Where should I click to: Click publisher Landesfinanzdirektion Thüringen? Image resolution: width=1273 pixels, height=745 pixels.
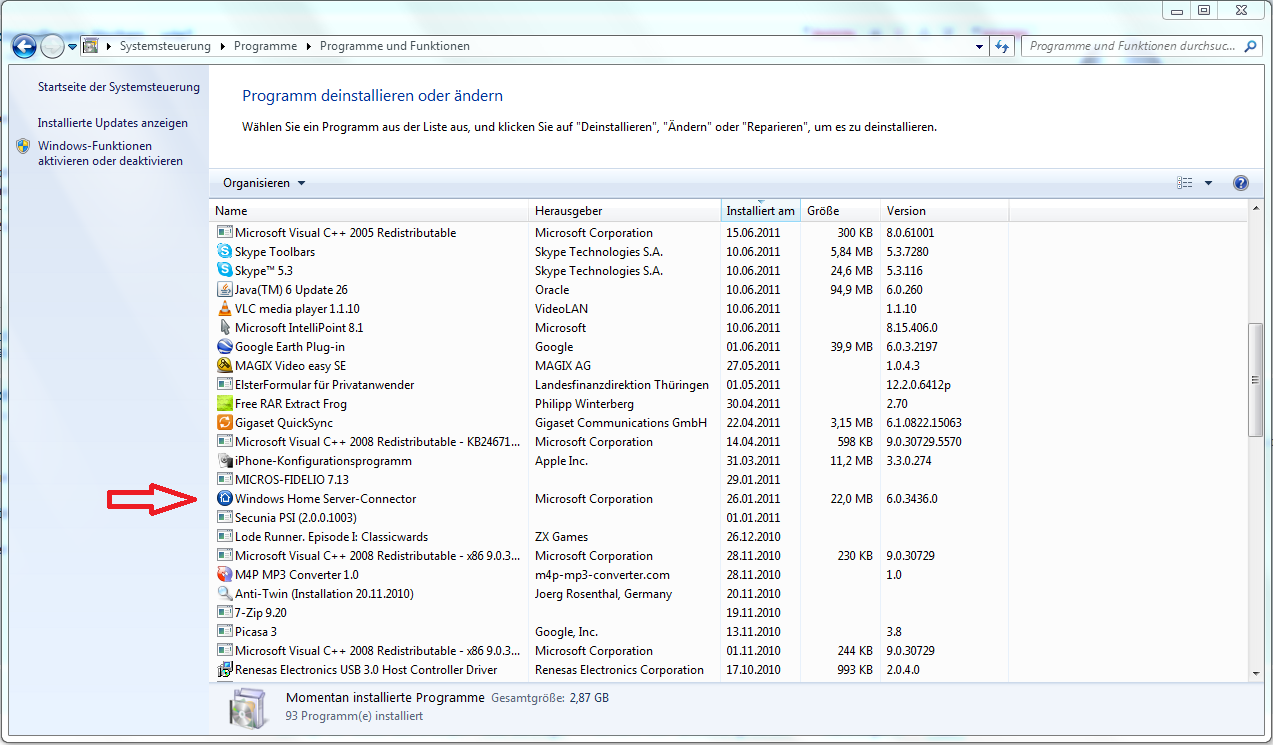click(622, 385)
